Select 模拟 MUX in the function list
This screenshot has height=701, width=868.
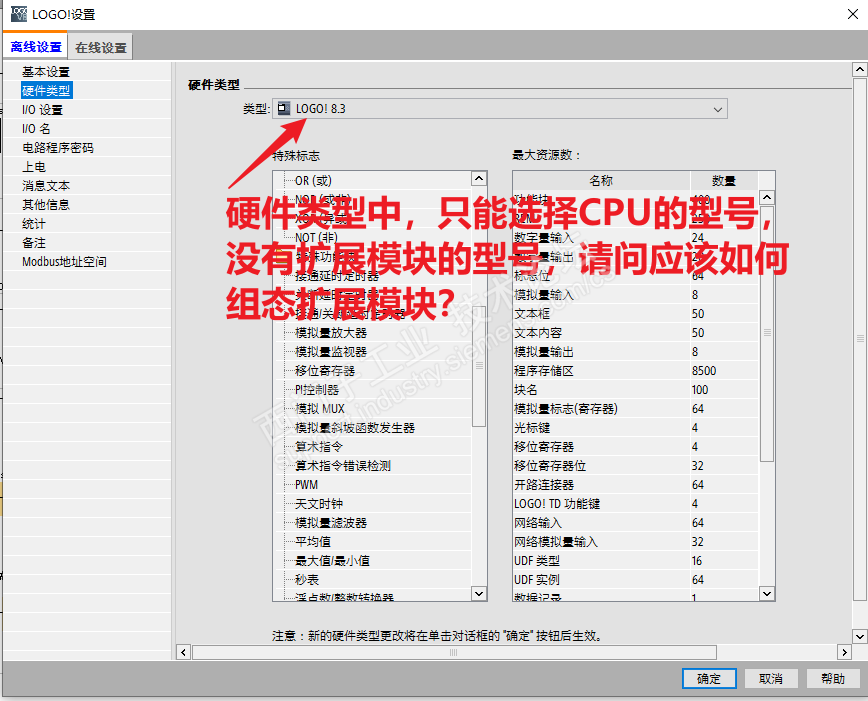point(319,409)
